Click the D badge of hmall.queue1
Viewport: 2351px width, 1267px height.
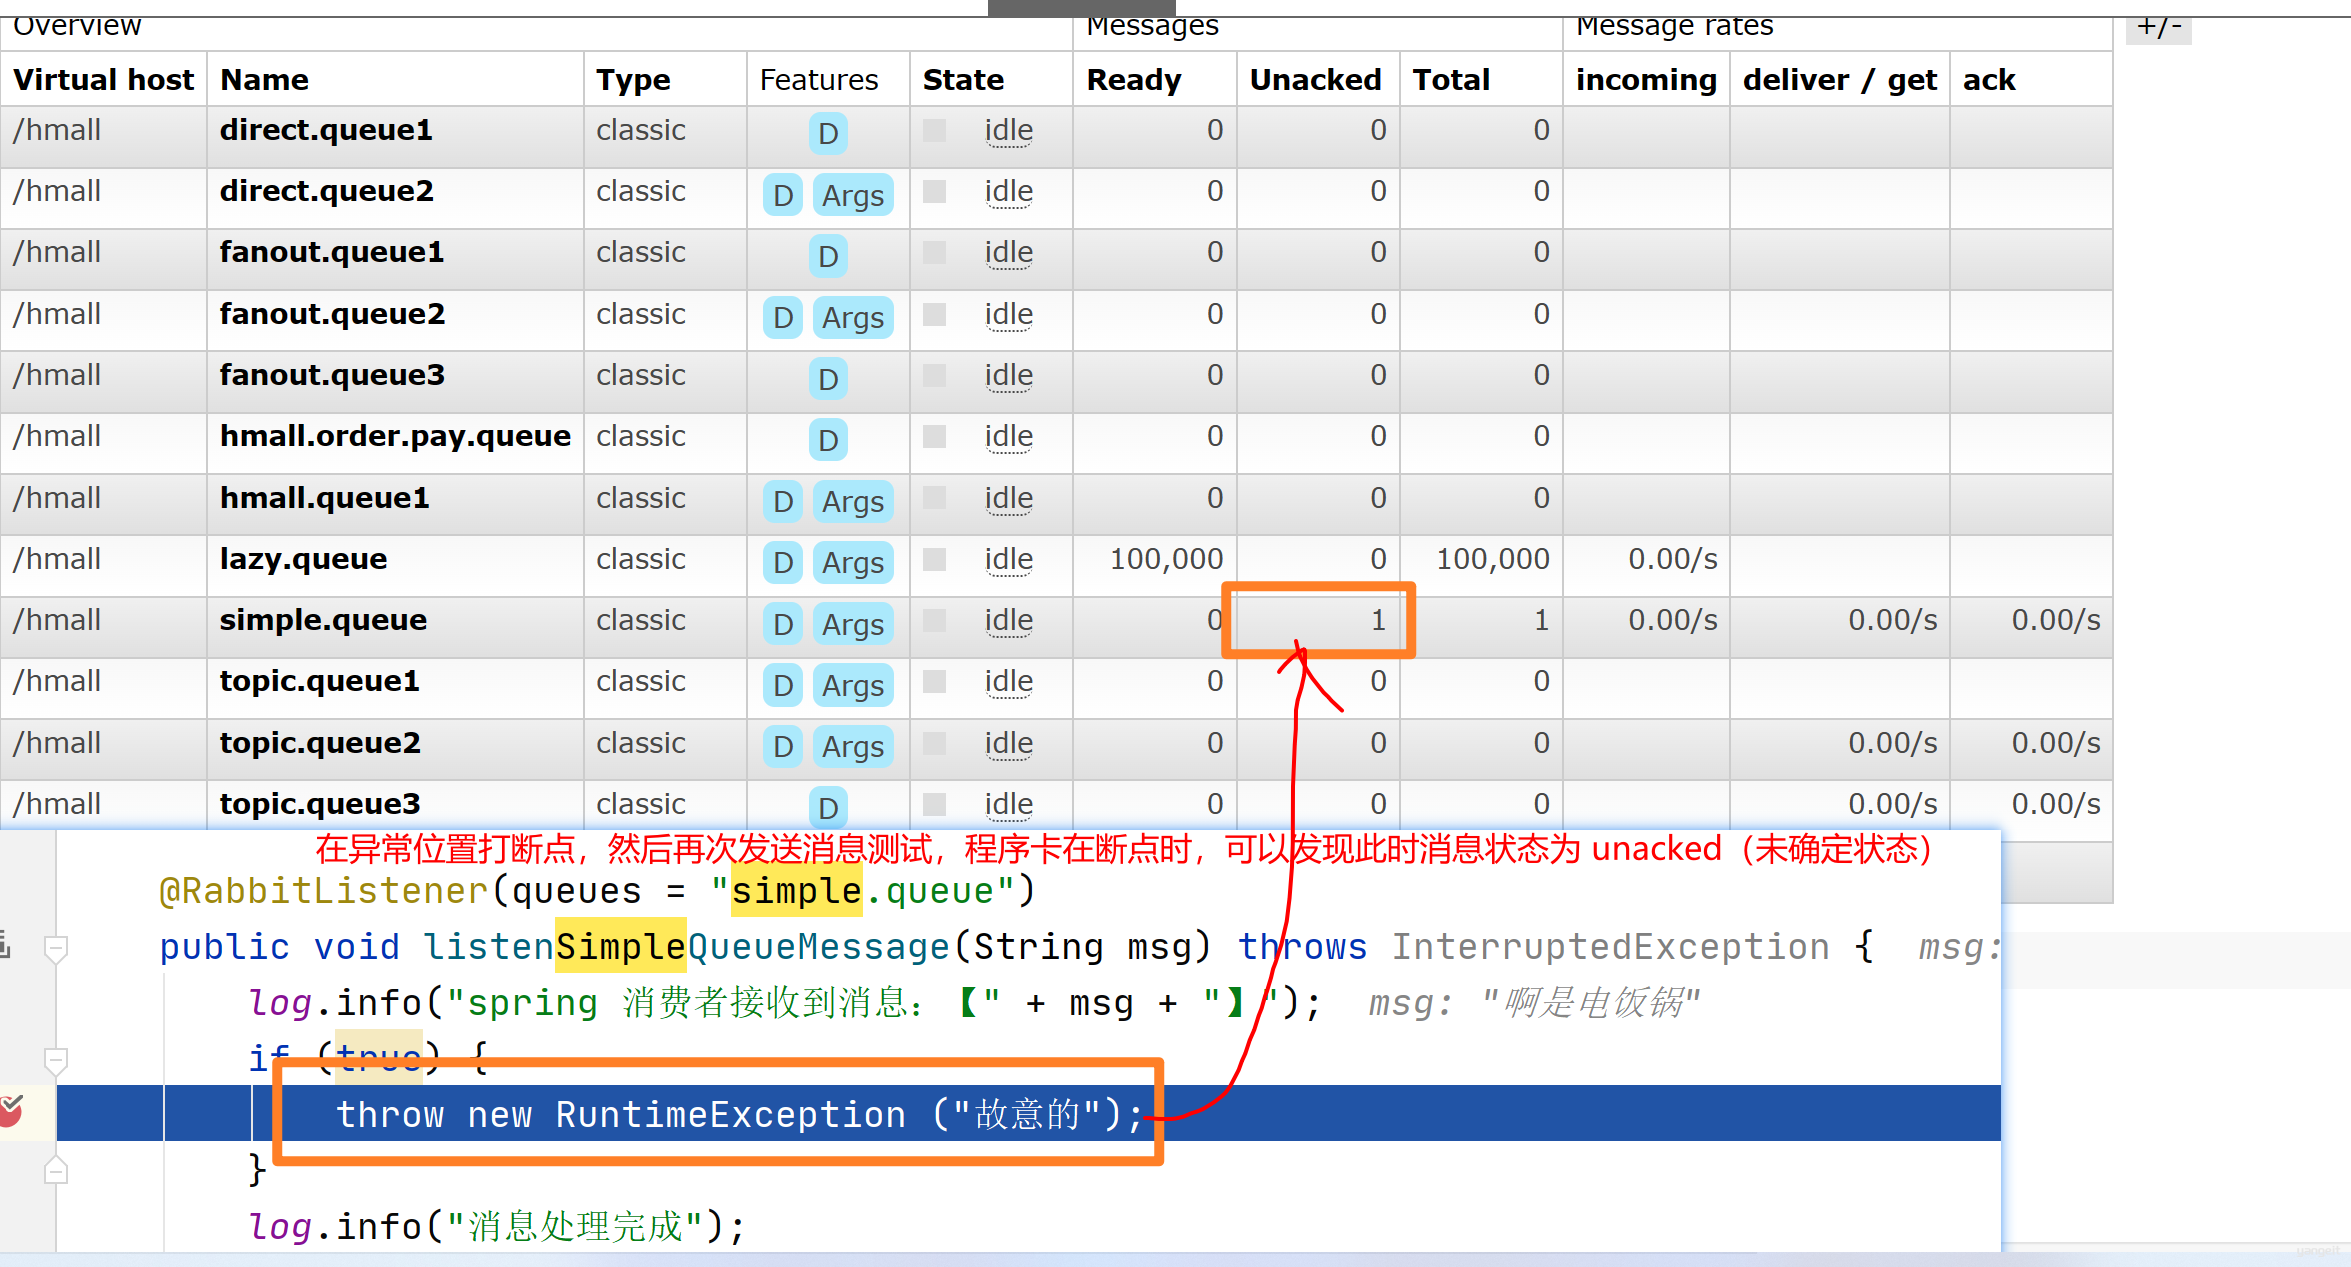[783, 501]
